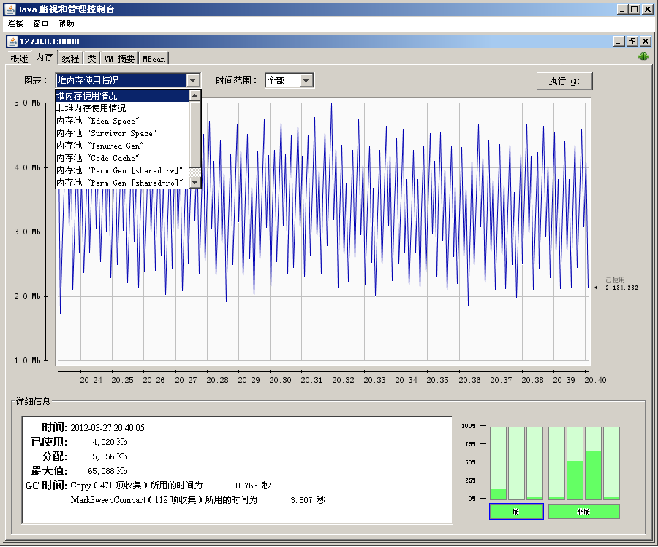658x547 pixels.
Task: Switch to the MBean tab
Action: pos(154,59)
